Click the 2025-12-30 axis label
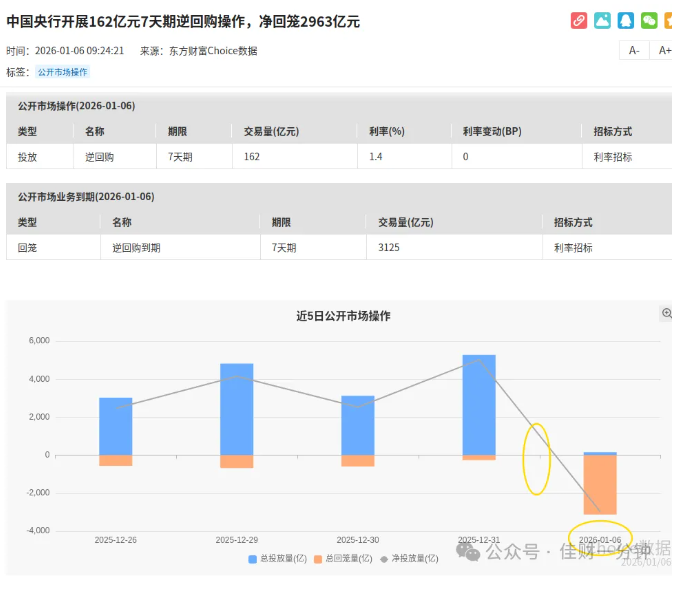Screen dimensions: 674x592 click(x=358, y=540)
